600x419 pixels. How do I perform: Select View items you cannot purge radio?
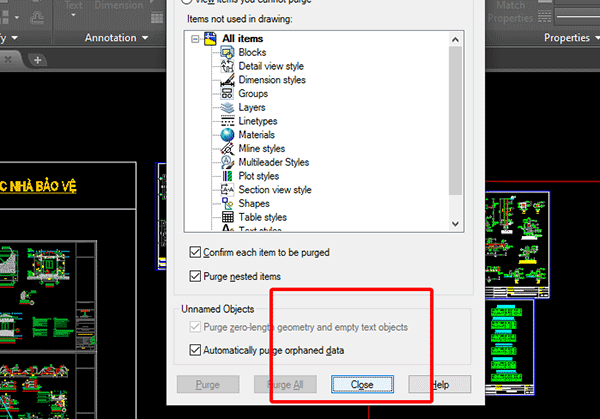[x=186, y=2]
